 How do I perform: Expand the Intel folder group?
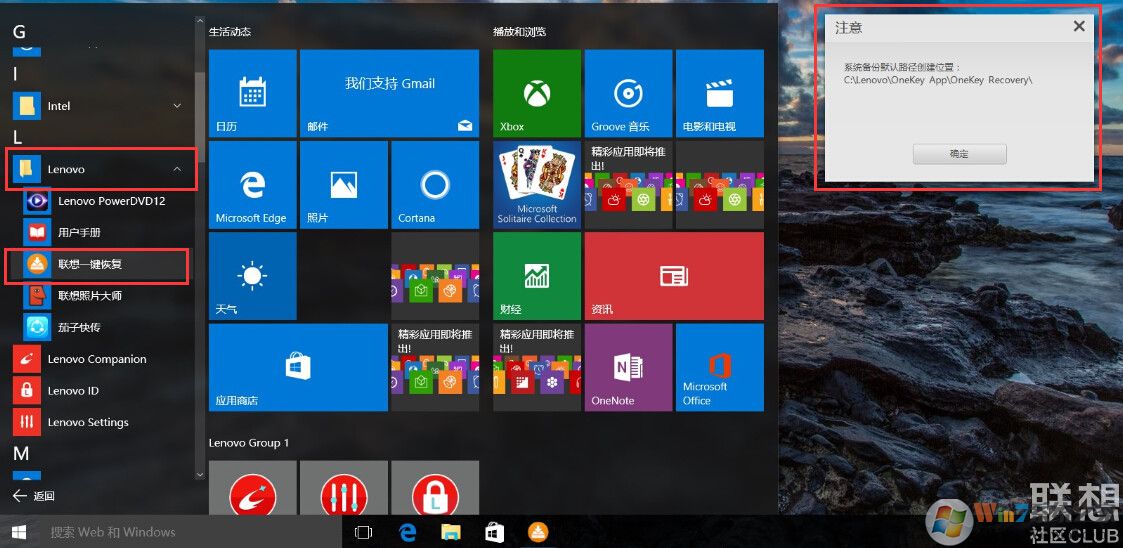(178, 106)
